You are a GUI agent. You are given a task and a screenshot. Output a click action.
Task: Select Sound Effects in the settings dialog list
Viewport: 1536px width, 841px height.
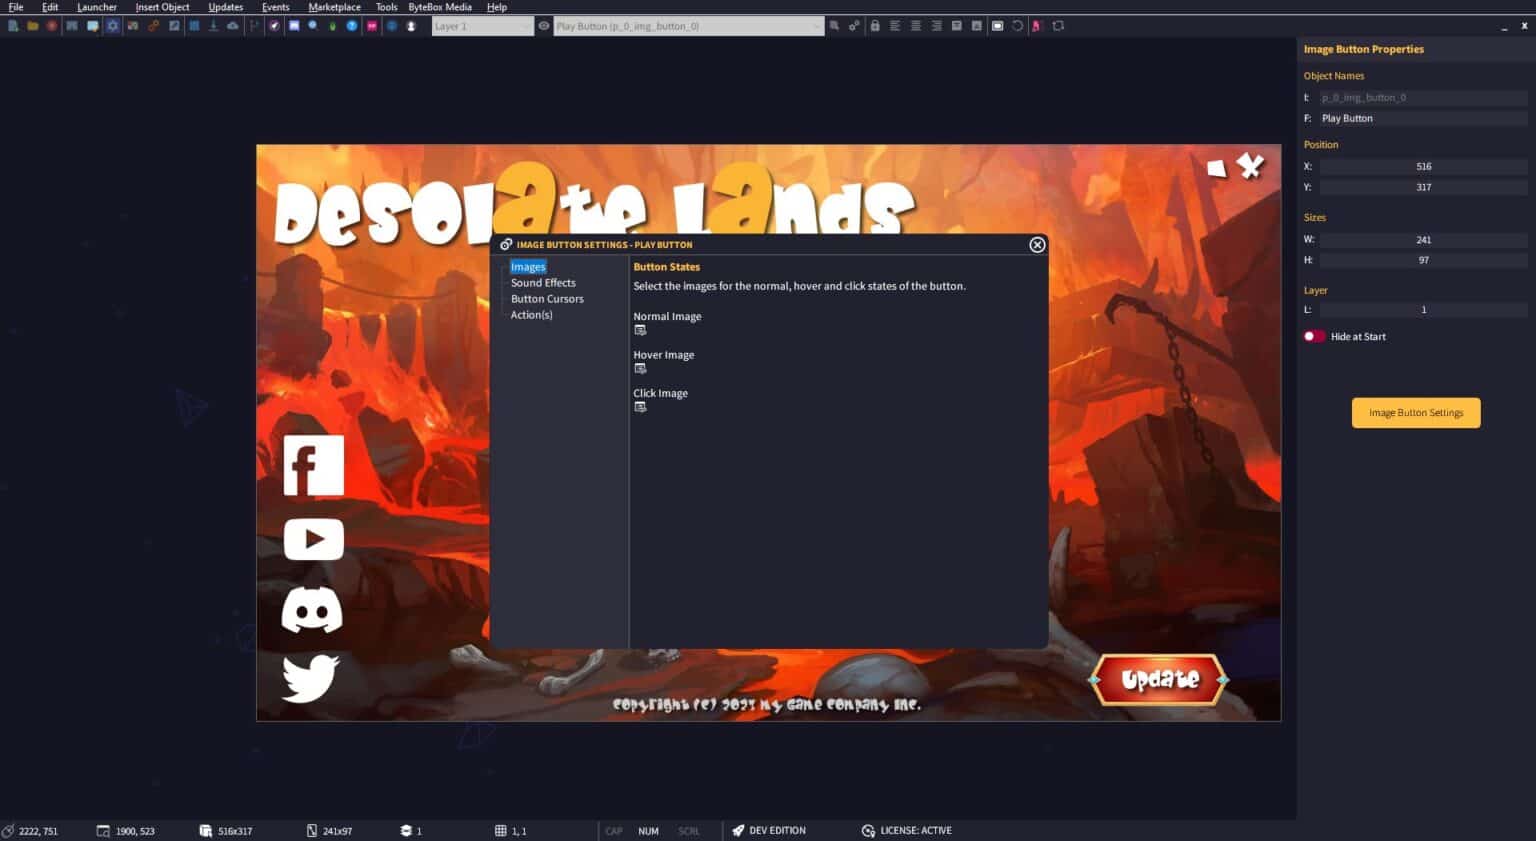click(x=543, y=282)
